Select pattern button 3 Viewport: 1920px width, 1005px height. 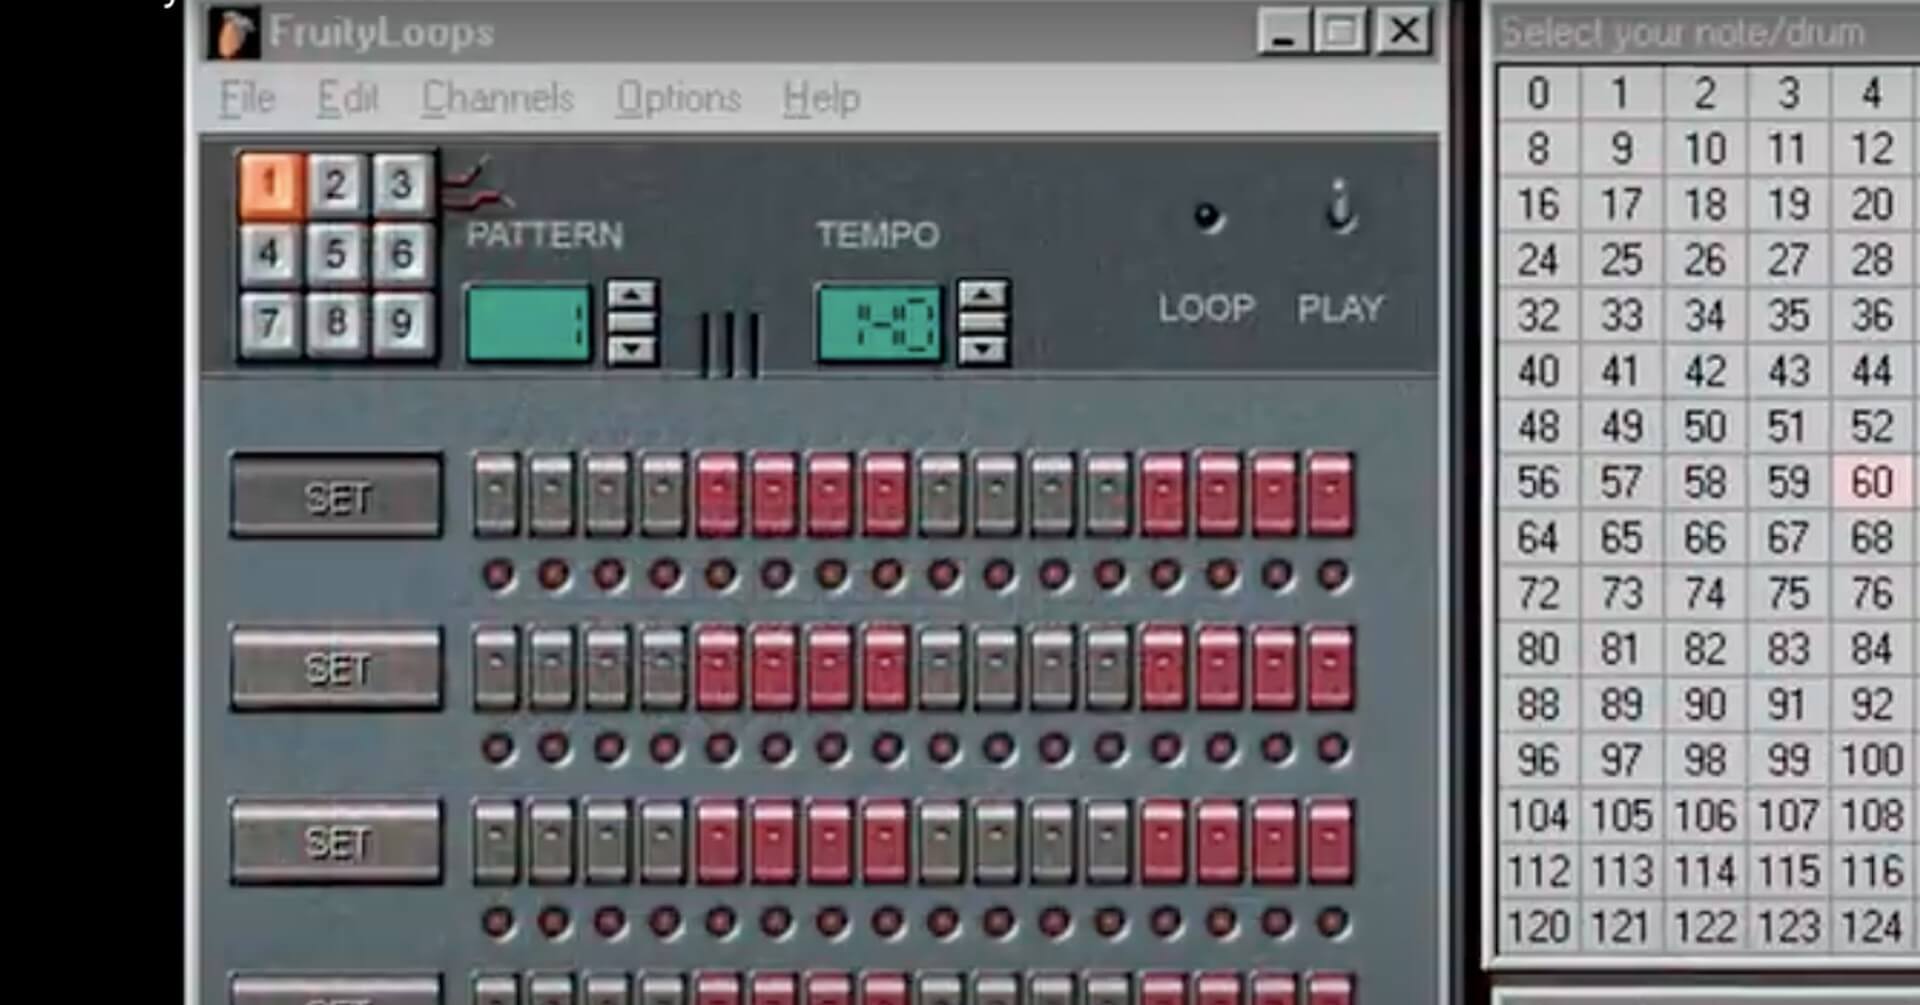click(402, 185)
